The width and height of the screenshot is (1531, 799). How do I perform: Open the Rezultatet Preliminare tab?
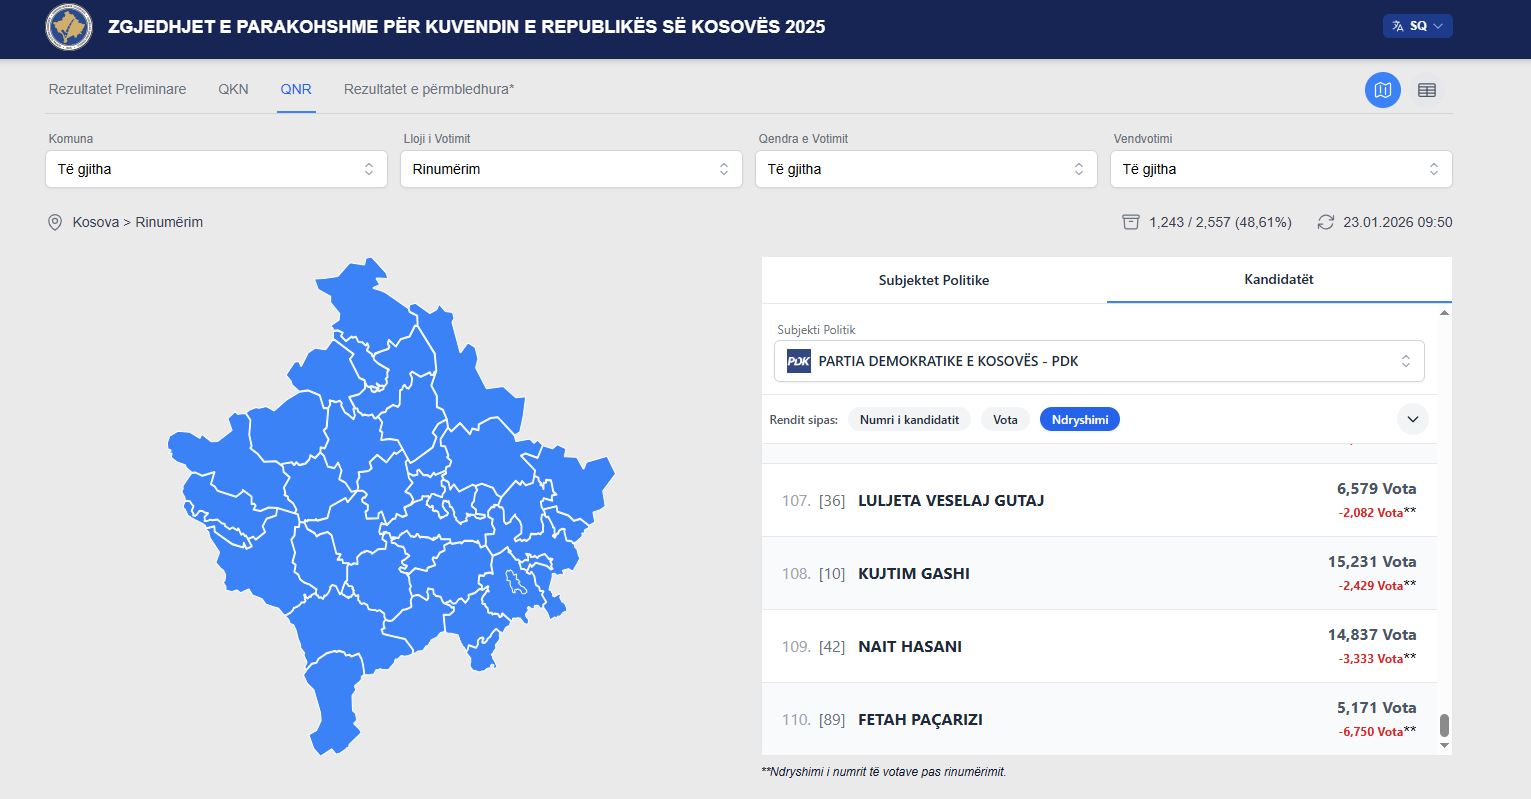coord(117,89)
